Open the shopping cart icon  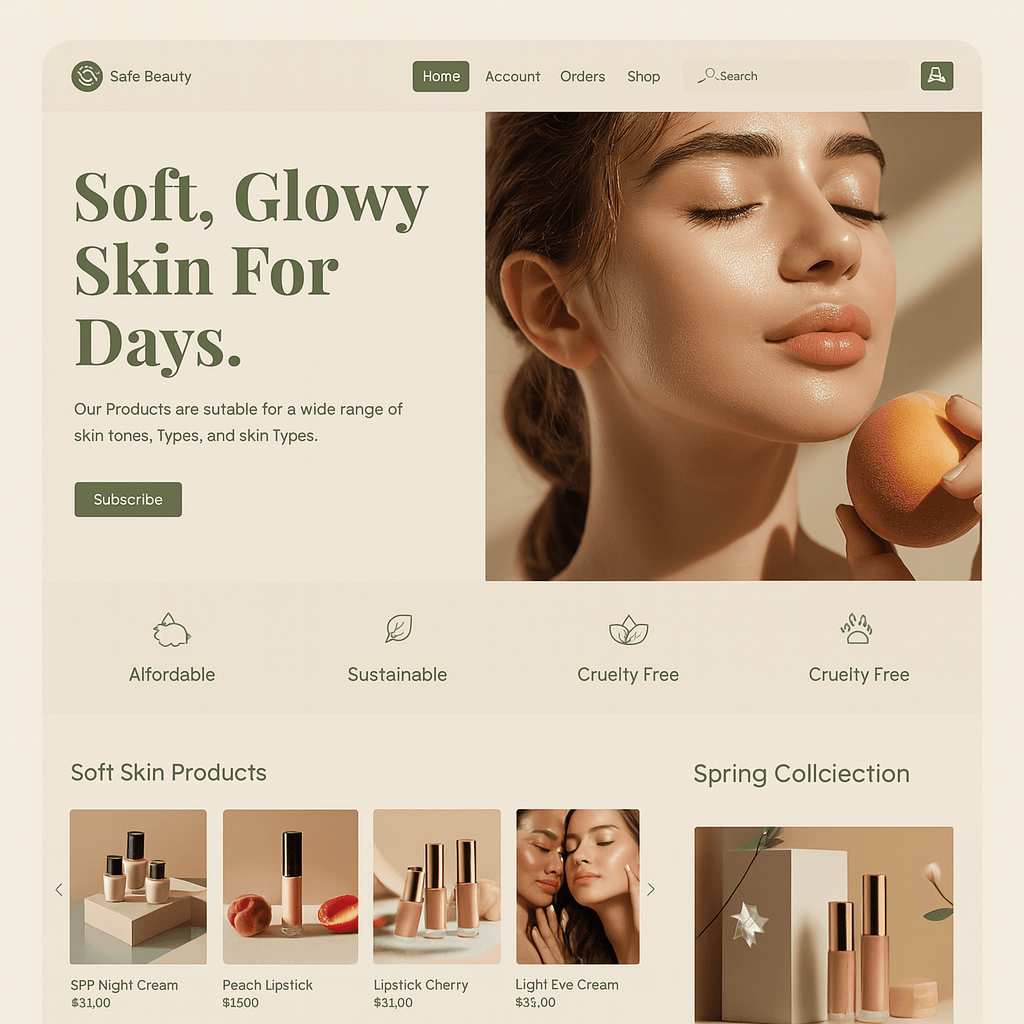point(936,76)
